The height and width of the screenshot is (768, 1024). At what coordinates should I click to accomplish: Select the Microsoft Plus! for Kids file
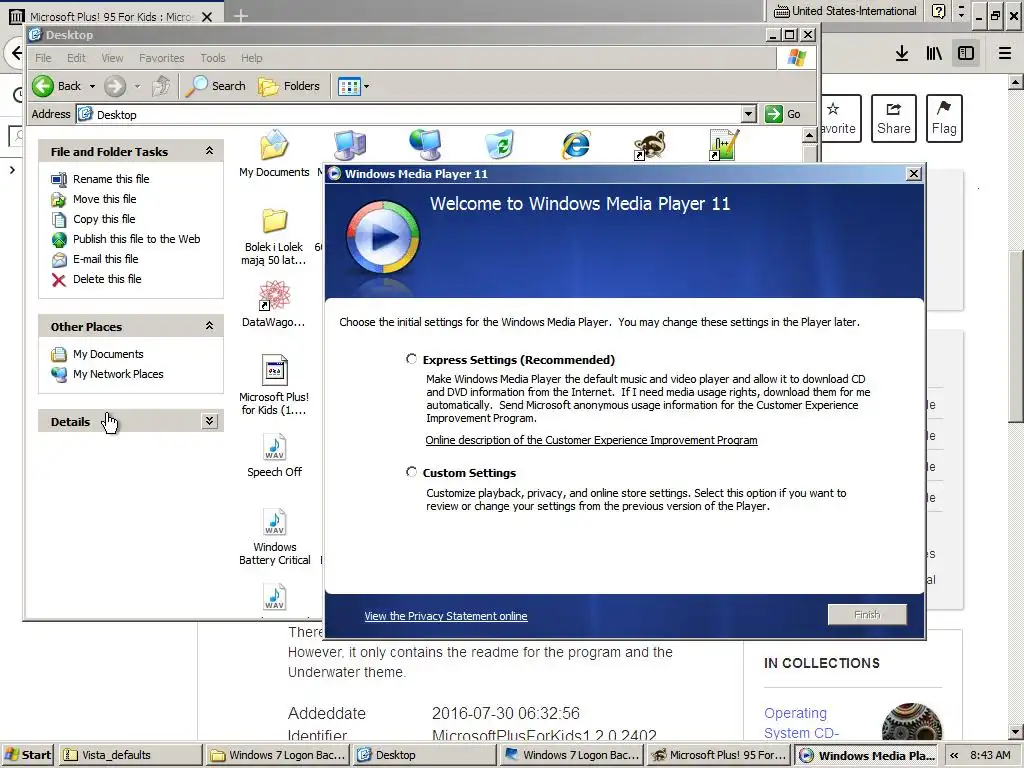274,385
